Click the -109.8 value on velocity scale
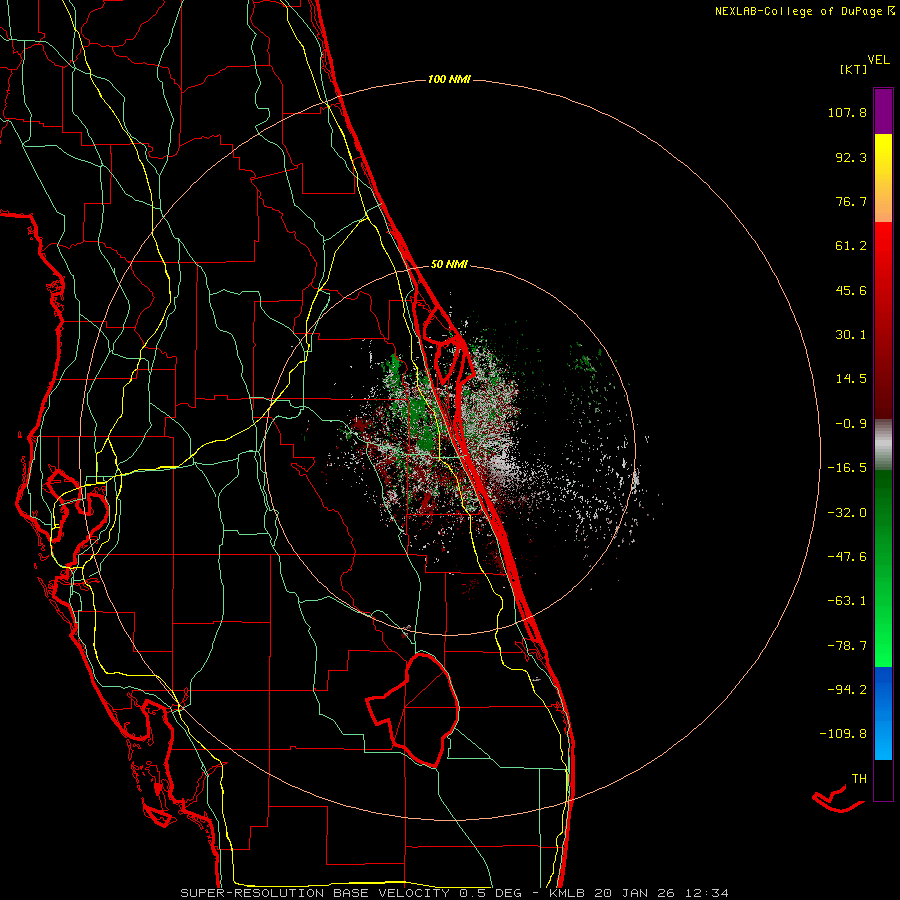Viewport: 900px width, 900px height. (x=843, y=734)
